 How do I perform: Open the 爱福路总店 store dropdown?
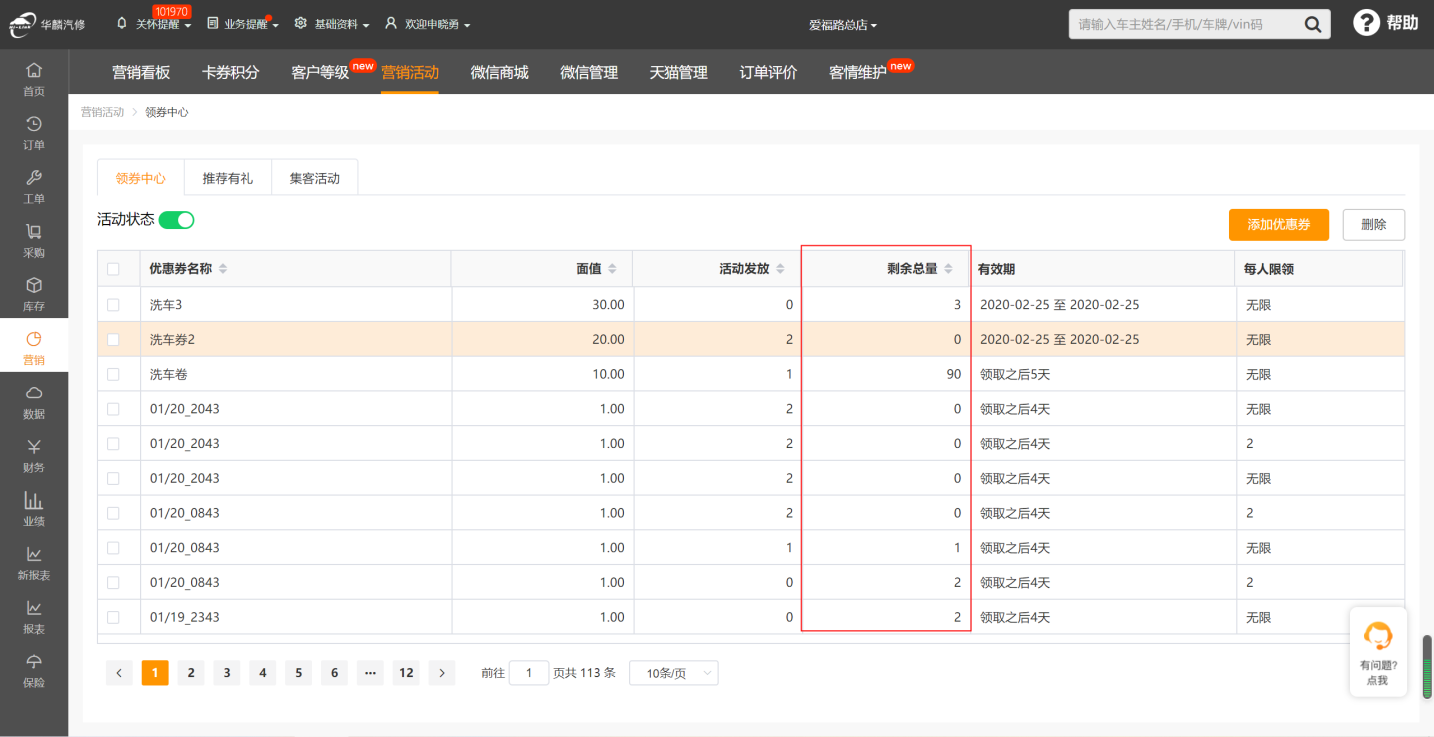(x=843, y=25)
